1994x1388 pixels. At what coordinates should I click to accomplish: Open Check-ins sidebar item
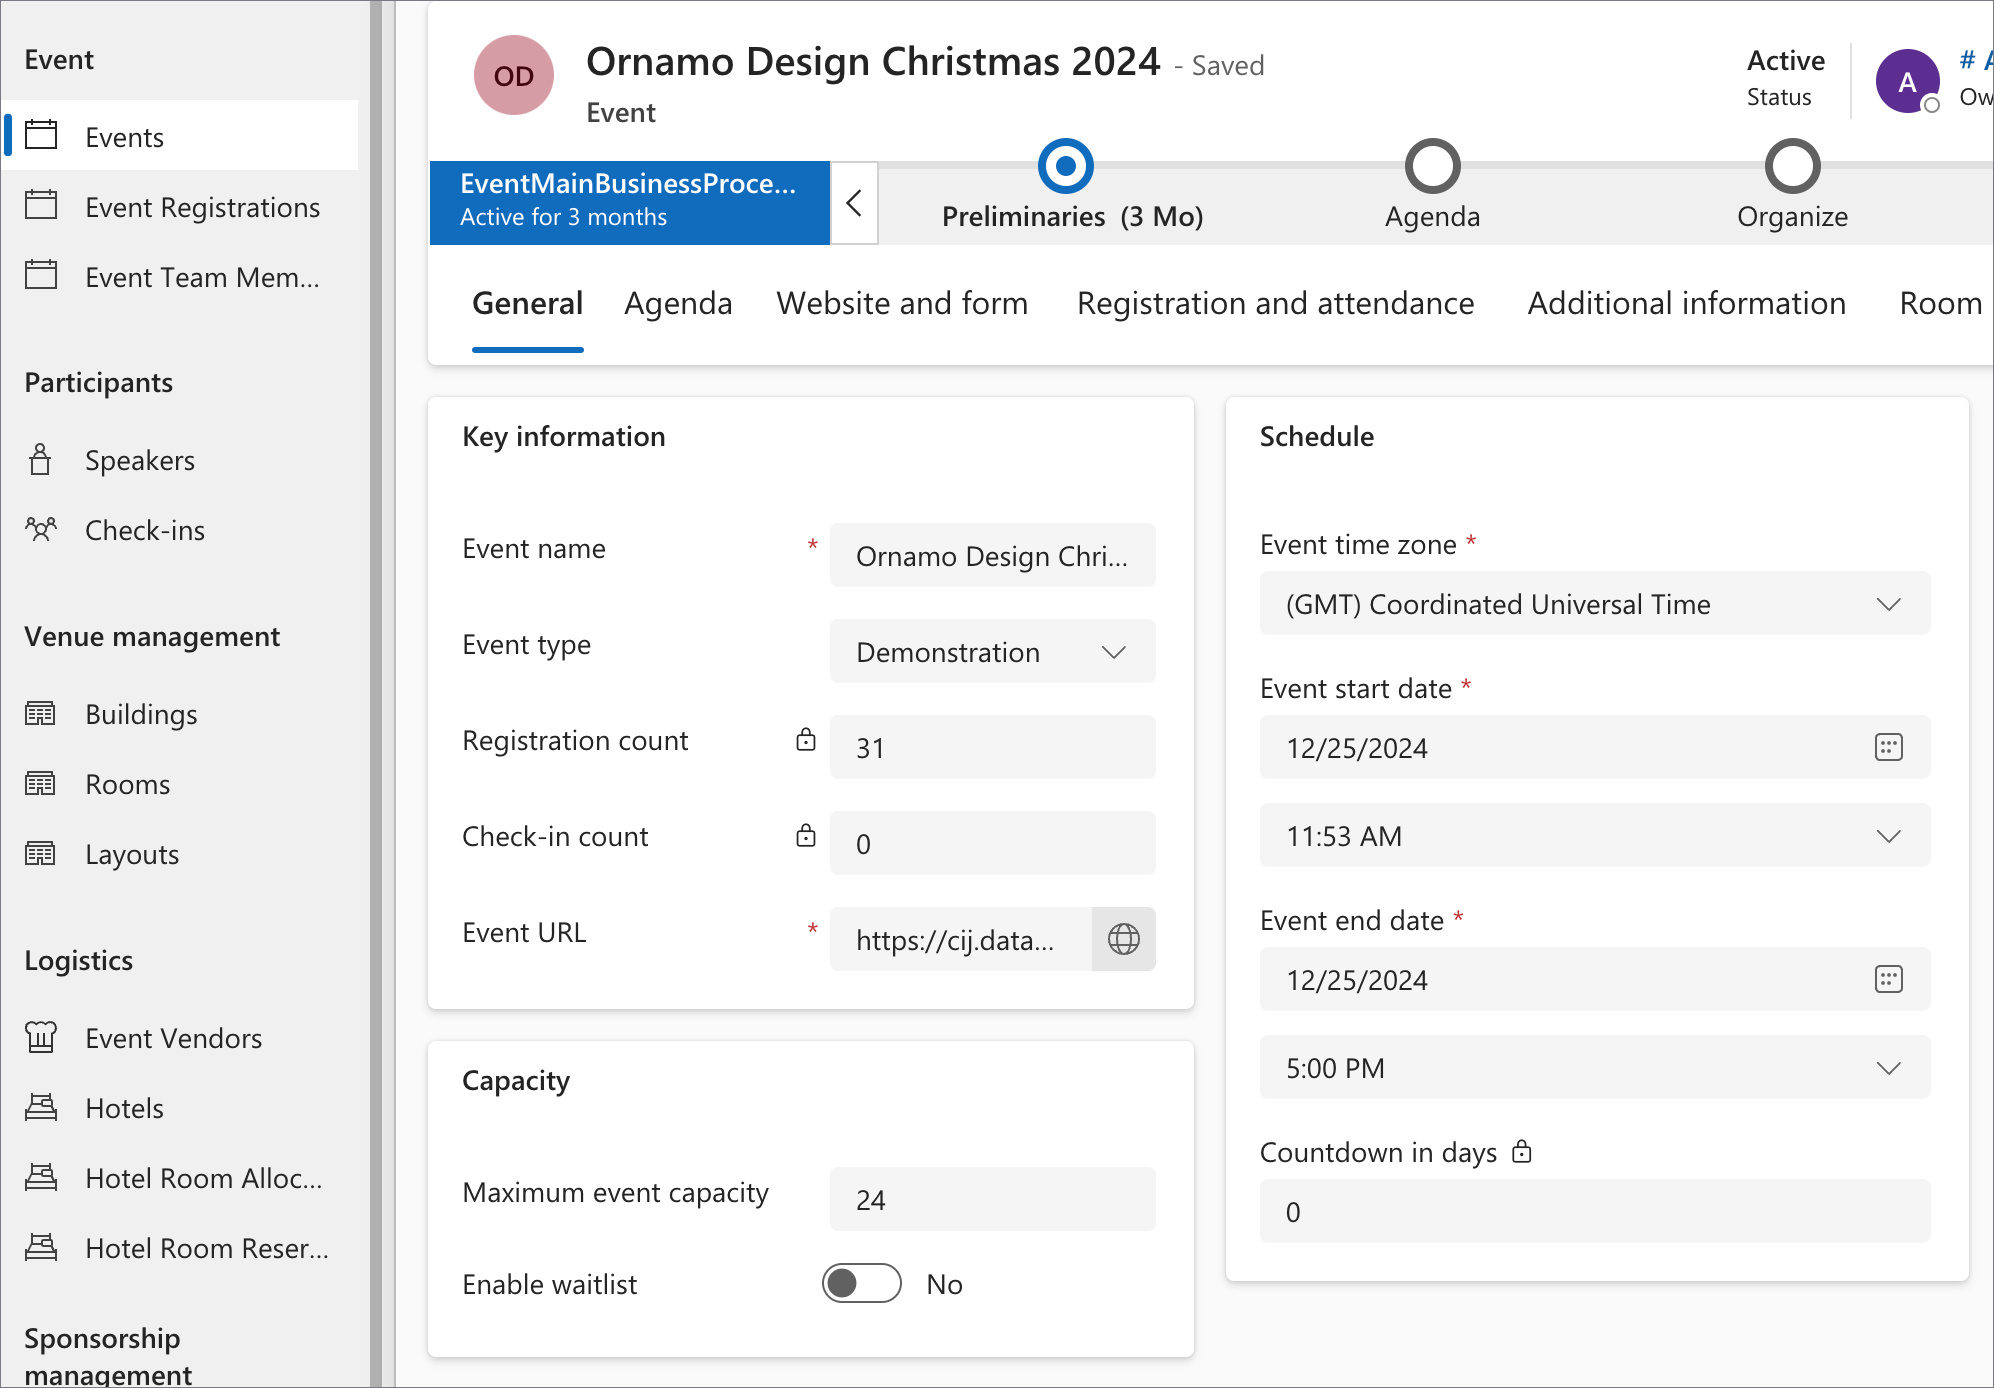point(181,530)
